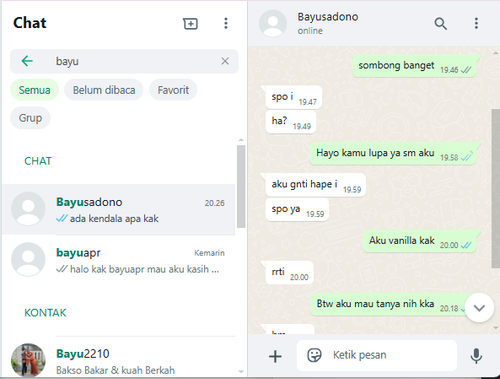Viewport: 500px width, 379px height.
Task: Click the 'Aku vanilla kak' message
Action: click(419, 241)
